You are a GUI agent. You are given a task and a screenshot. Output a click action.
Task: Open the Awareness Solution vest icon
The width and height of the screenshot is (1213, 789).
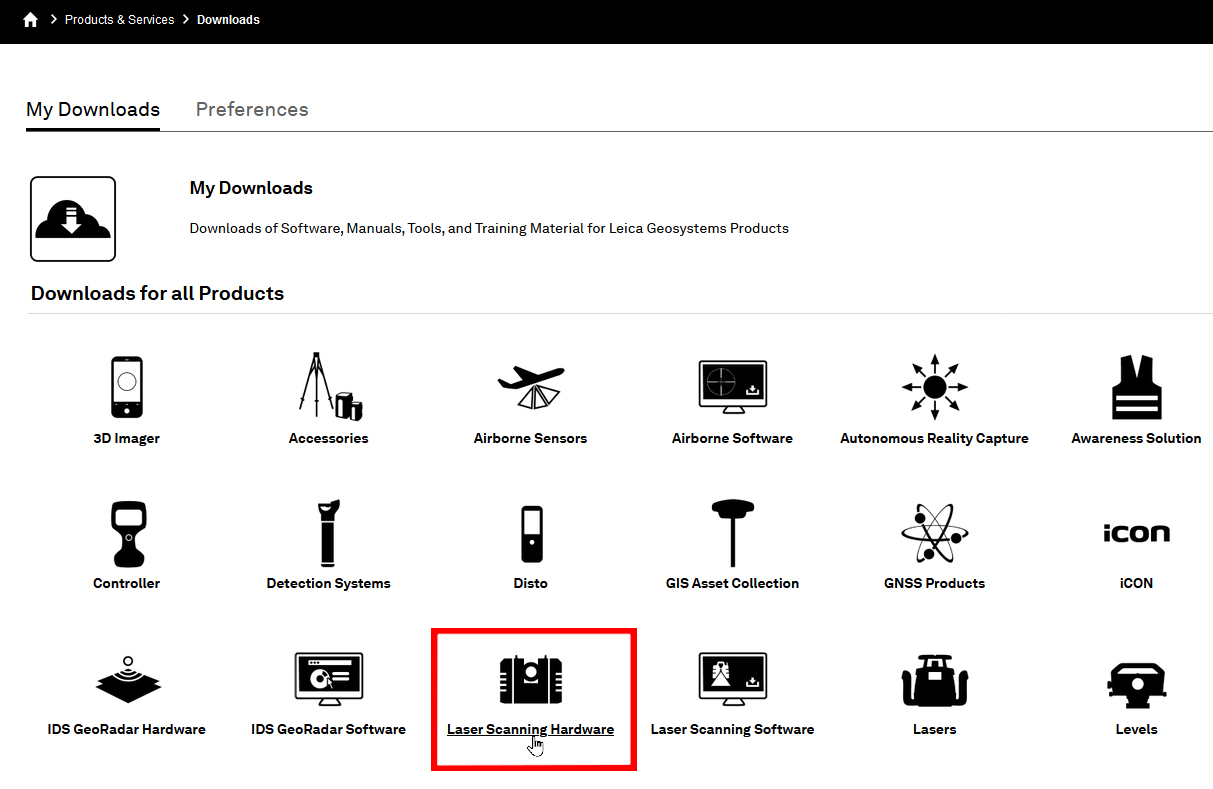pyautogui.click(x=1137, y=387)
